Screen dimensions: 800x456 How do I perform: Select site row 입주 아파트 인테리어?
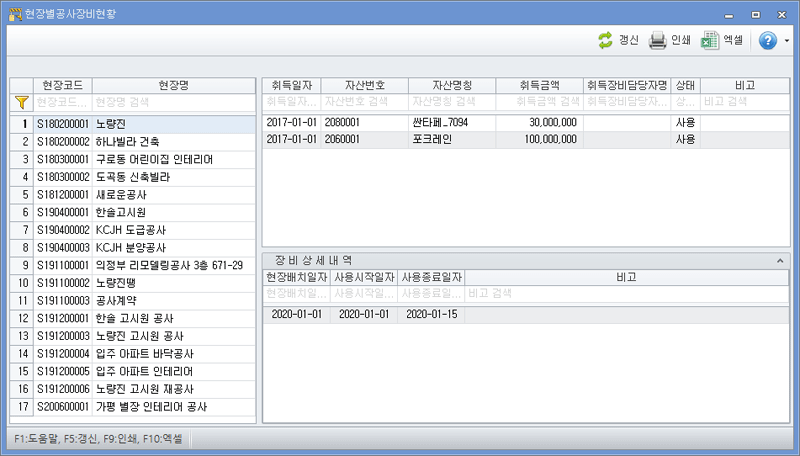click(x=133, y=371)
